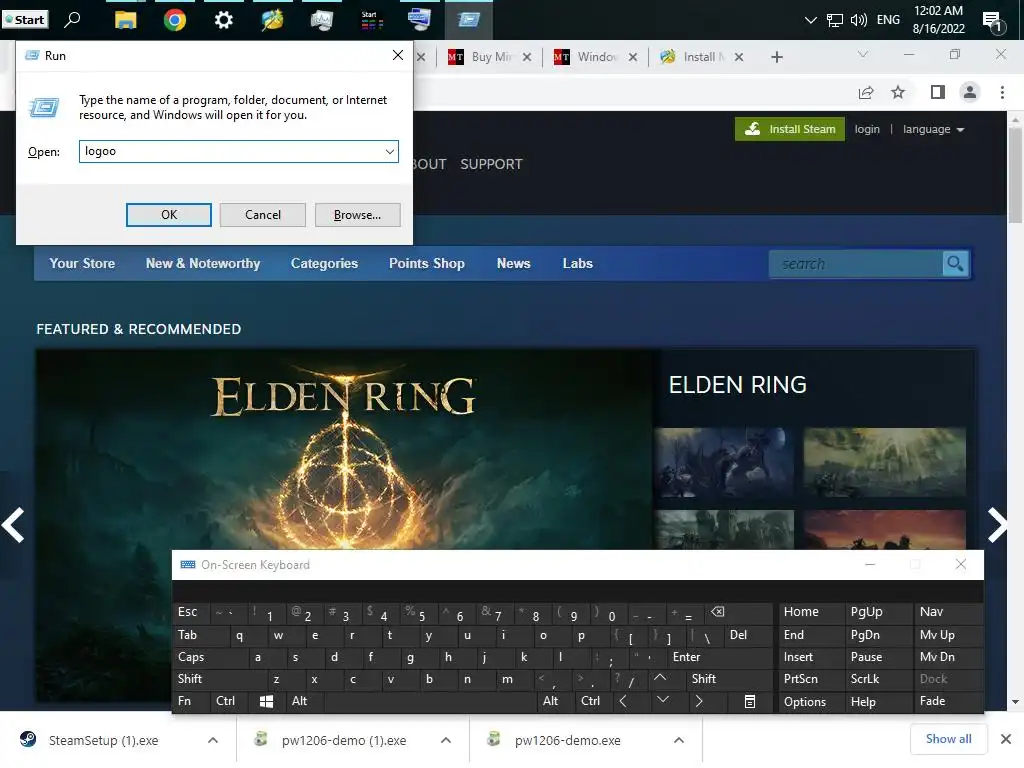Open New & Noteworthy menu
Image resolution: width=1024 pixels, height=768 pixels.
coord(202,264)
